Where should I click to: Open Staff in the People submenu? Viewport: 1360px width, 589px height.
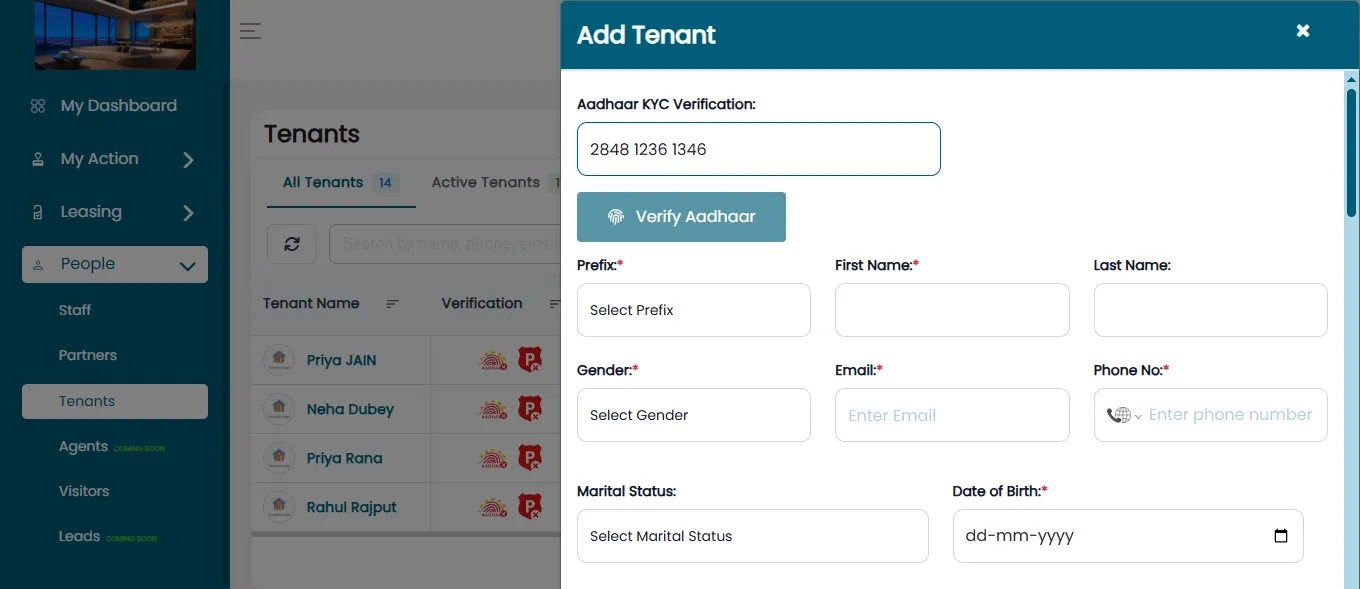point(75,310)
